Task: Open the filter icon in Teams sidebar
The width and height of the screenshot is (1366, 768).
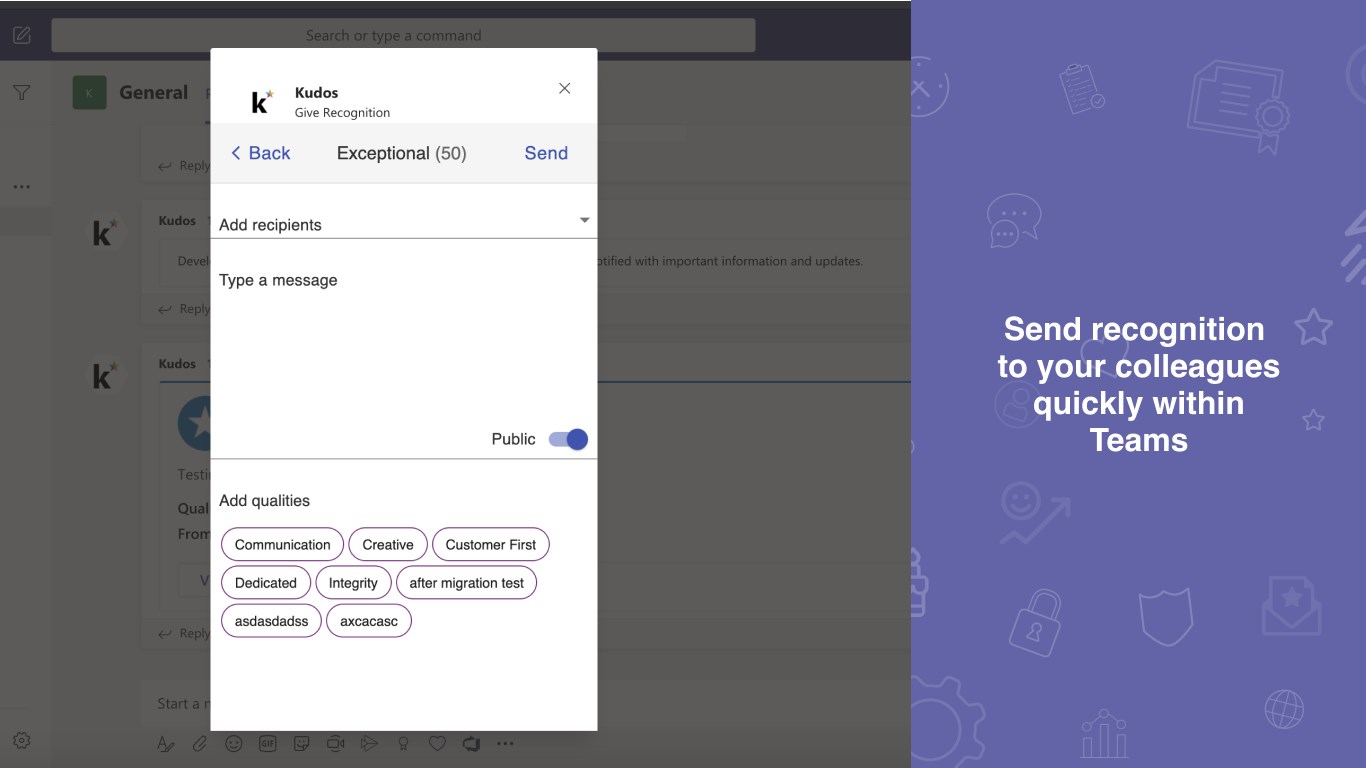Action: pos(21,93)
